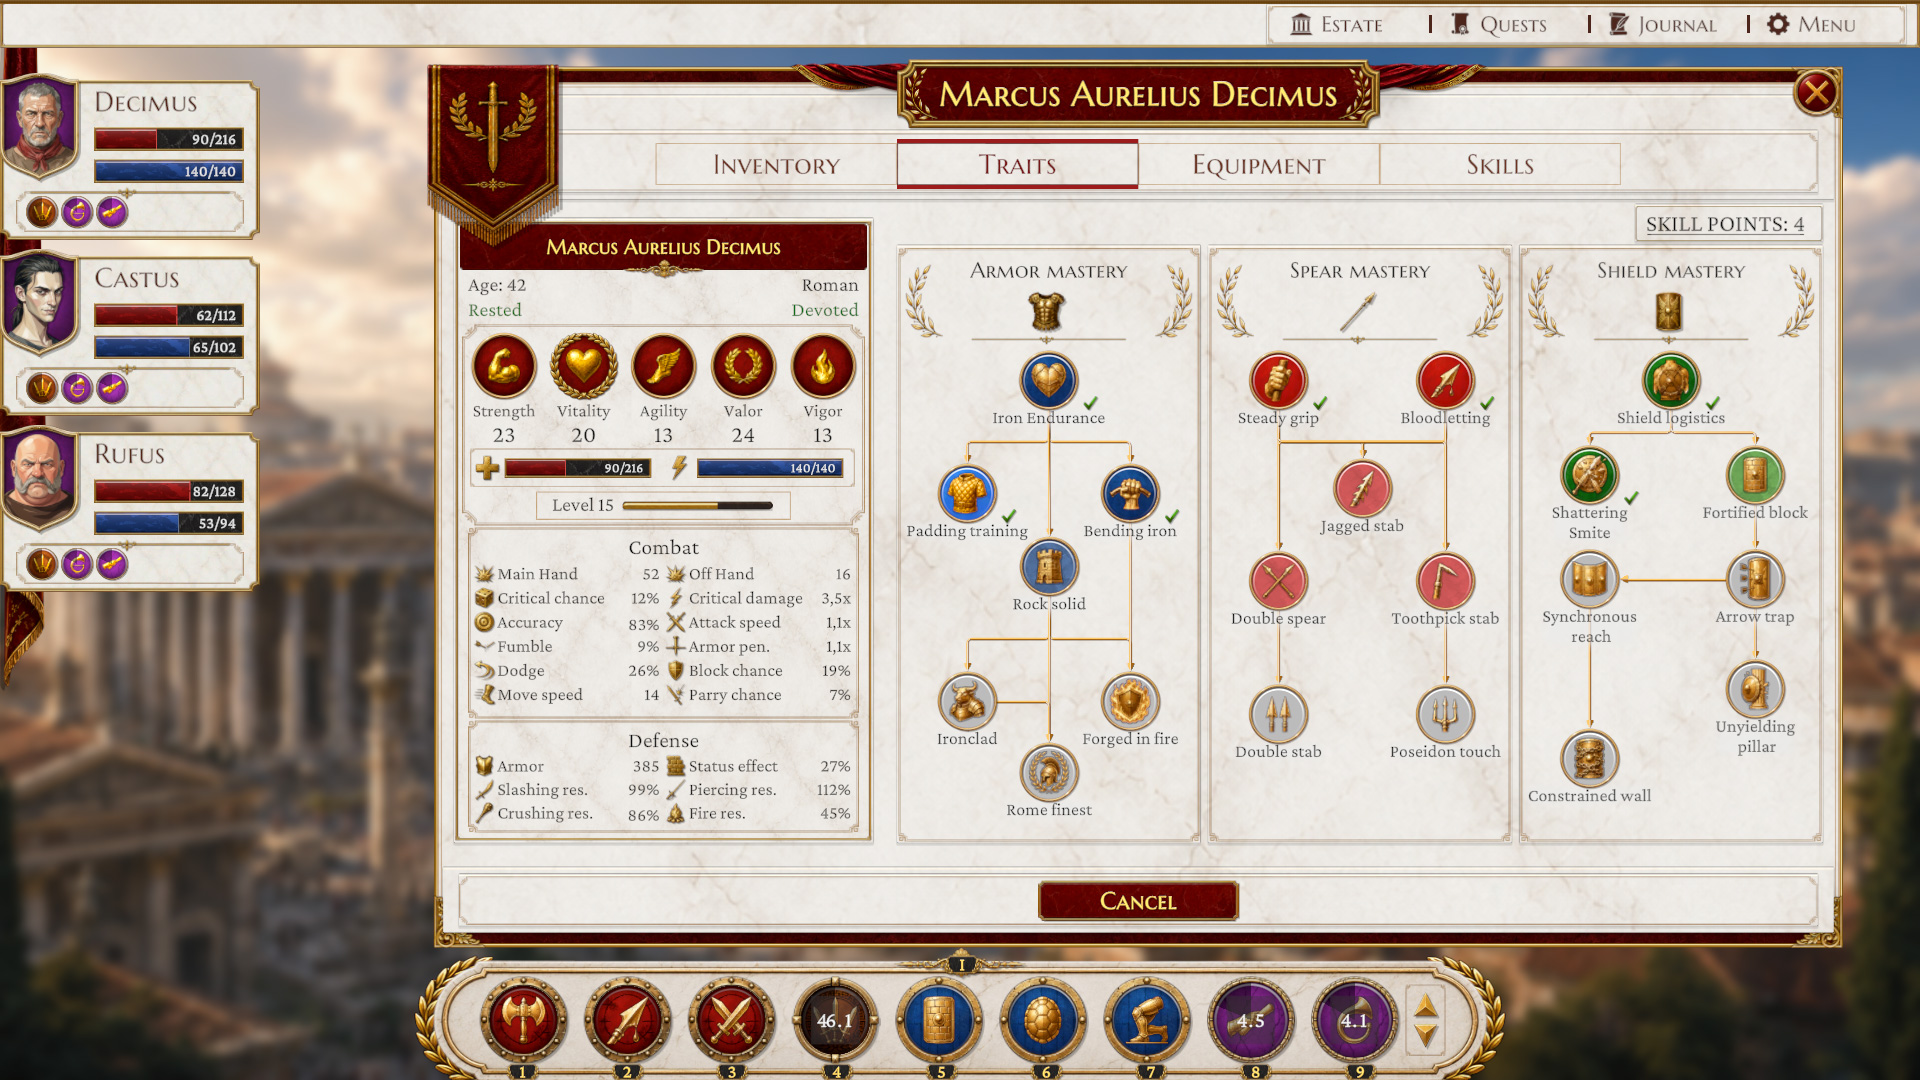Pick the Constrained wall skill node
Viewport: 1920px width, 1080px height.
click(1589, 759)
